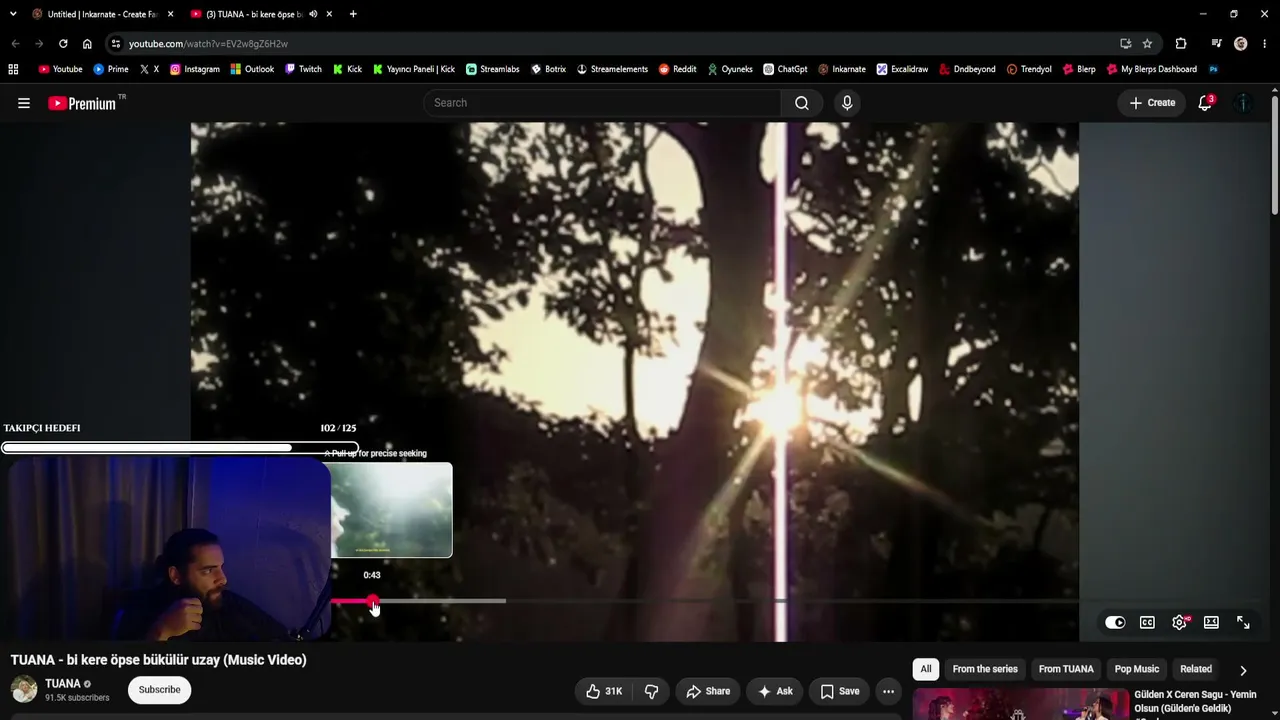
Task: Open the Trendyol bookmark
Action: 1029,69
